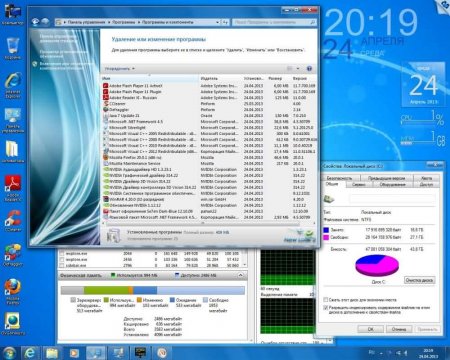Click the WinRAR 4.20 program list icon
Screen dimensions: 450x360
(x=106, y=199)
